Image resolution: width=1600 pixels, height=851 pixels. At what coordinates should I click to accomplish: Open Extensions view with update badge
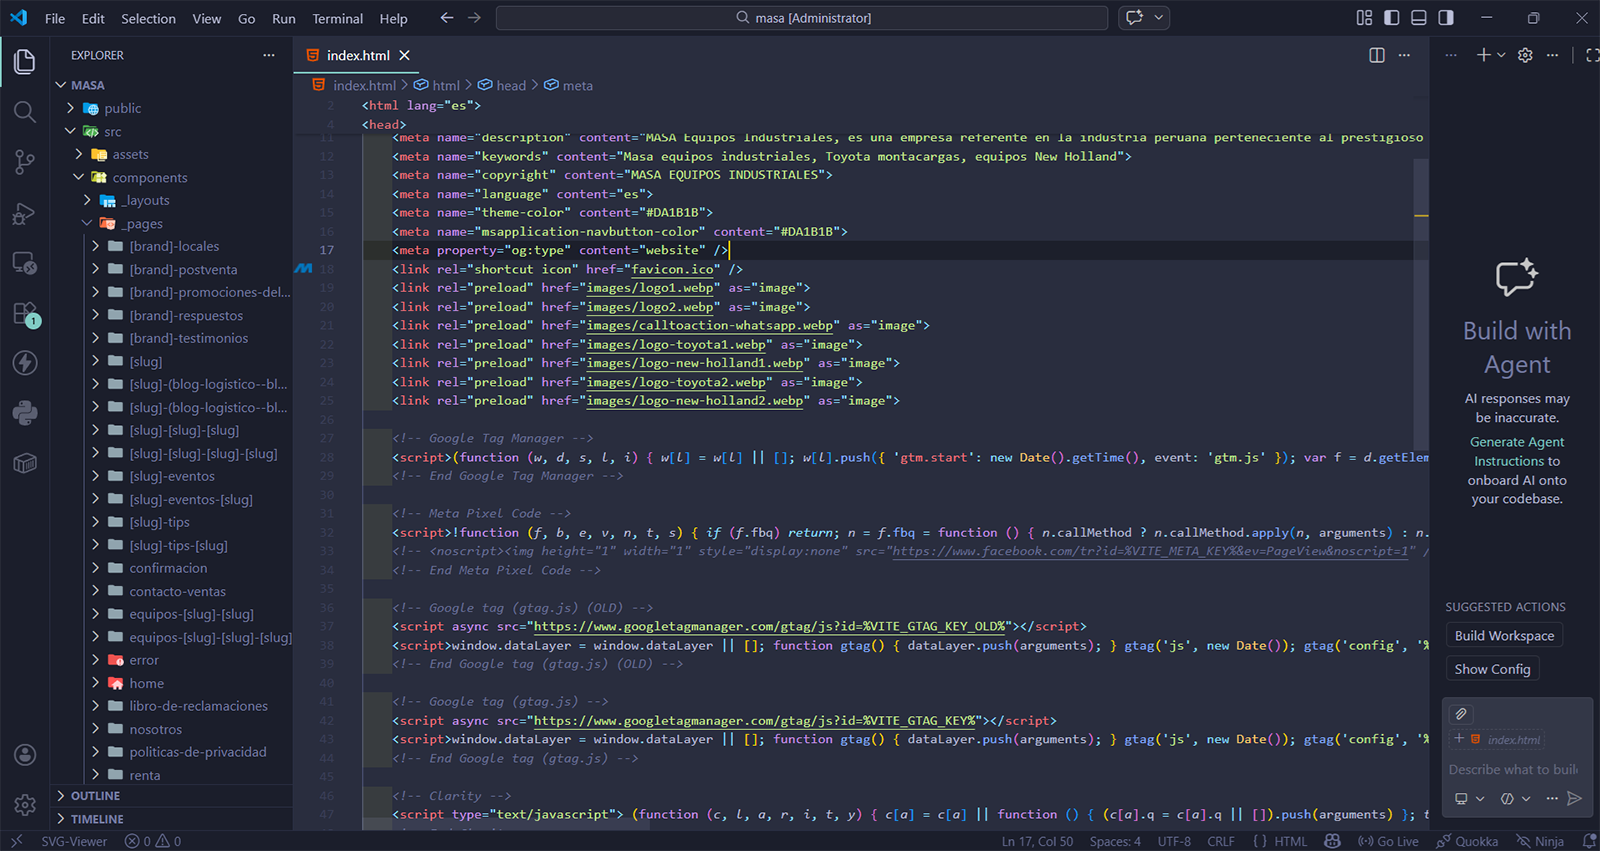coord(25,314)
